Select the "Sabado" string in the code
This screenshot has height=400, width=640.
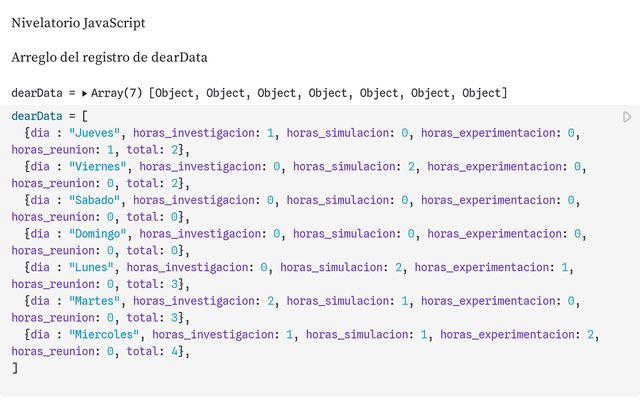[x=94, y=200]
